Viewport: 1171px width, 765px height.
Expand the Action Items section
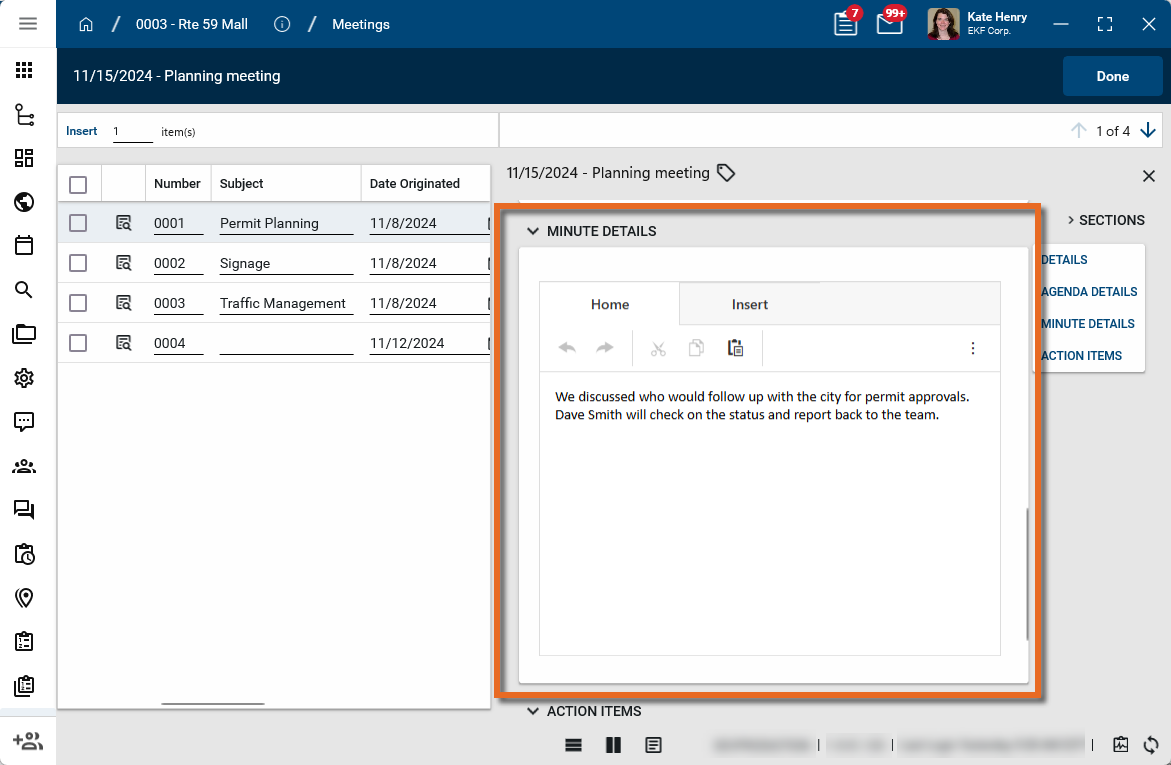click(x=533, y=711)
